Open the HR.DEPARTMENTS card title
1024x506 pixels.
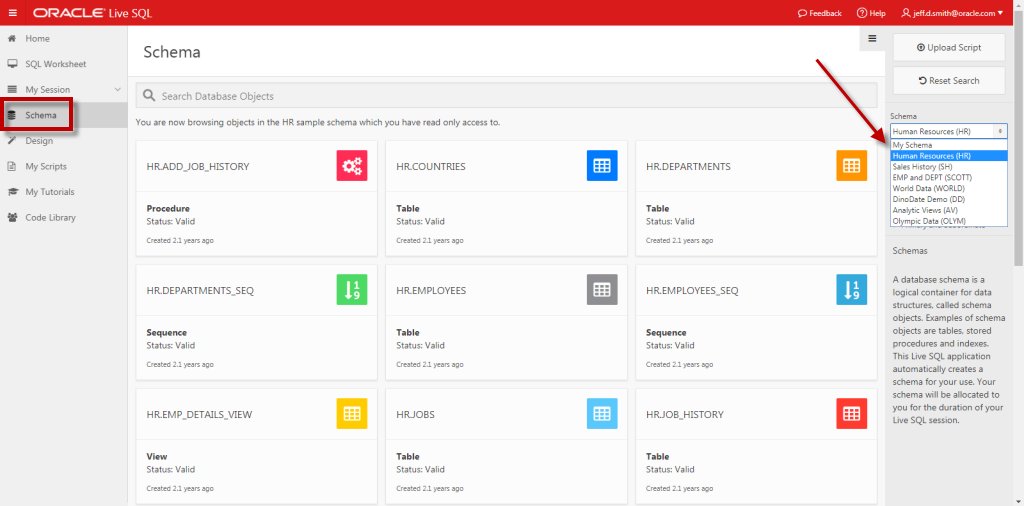[688, 166]
